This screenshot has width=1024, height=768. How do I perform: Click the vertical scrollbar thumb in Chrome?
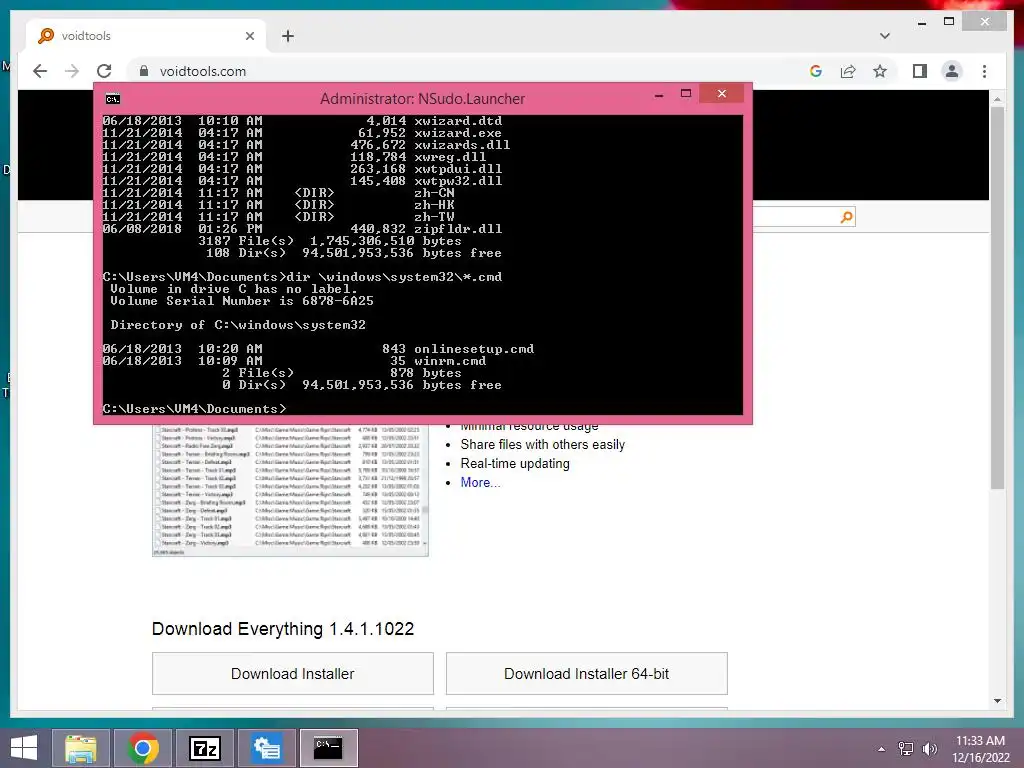[x=997, y=297]
